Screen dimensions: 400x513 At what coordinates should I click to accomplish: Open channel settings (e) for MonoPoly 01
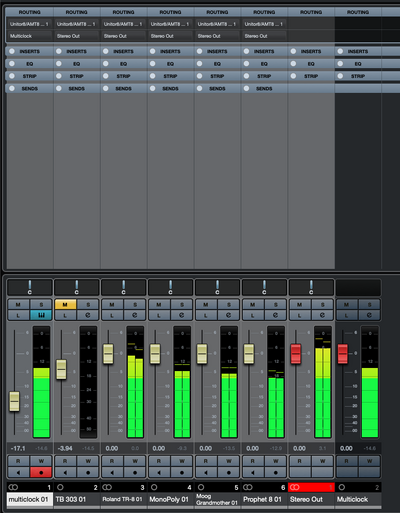(182, 315)
